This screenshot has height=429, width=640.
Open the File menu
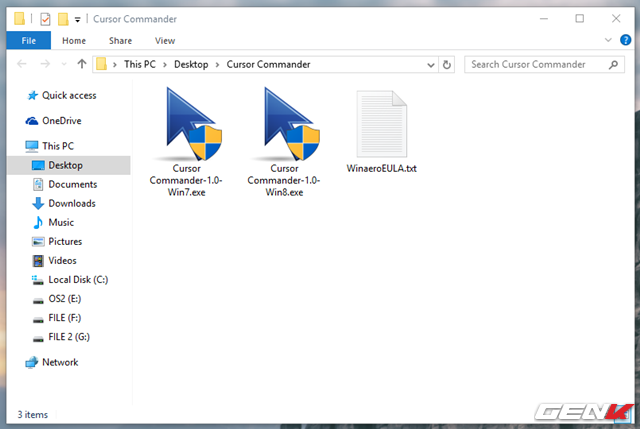27,41
